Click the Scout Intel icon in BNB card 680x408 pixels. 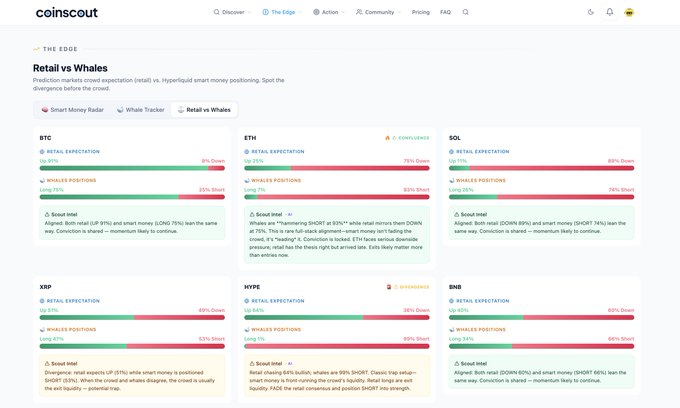coord(456,363)
